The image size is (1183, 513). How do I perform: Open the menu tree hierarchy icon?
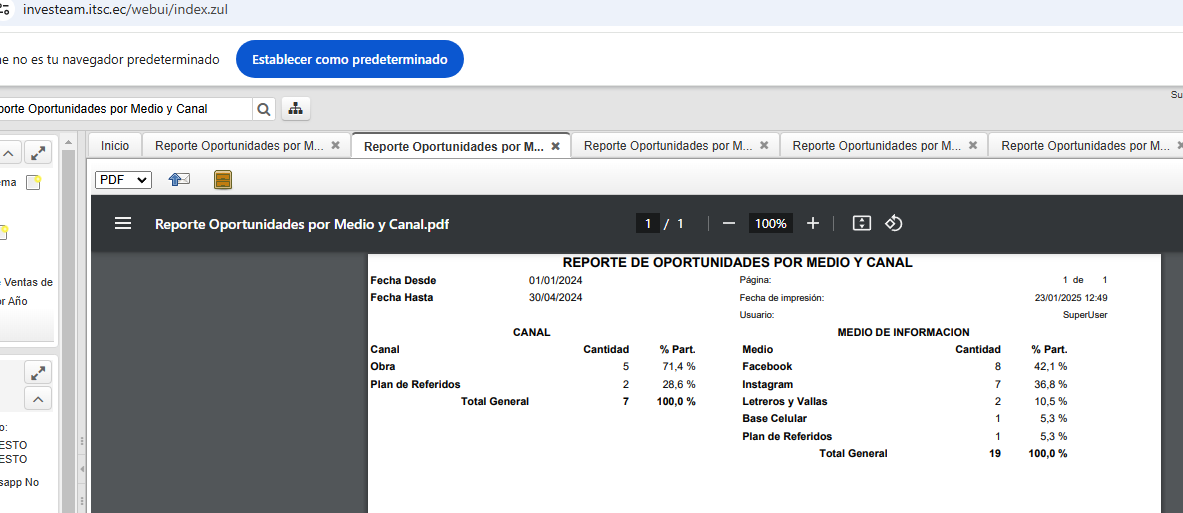pyautogui.click(x=296, y=109)
